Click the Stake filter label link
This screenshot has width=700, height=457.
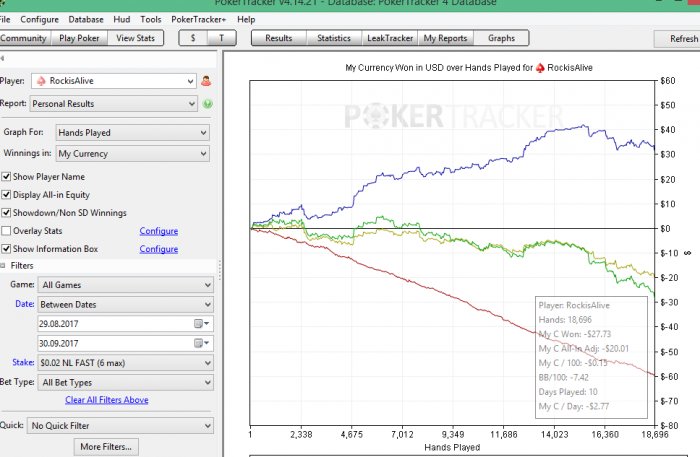[23, 362]
